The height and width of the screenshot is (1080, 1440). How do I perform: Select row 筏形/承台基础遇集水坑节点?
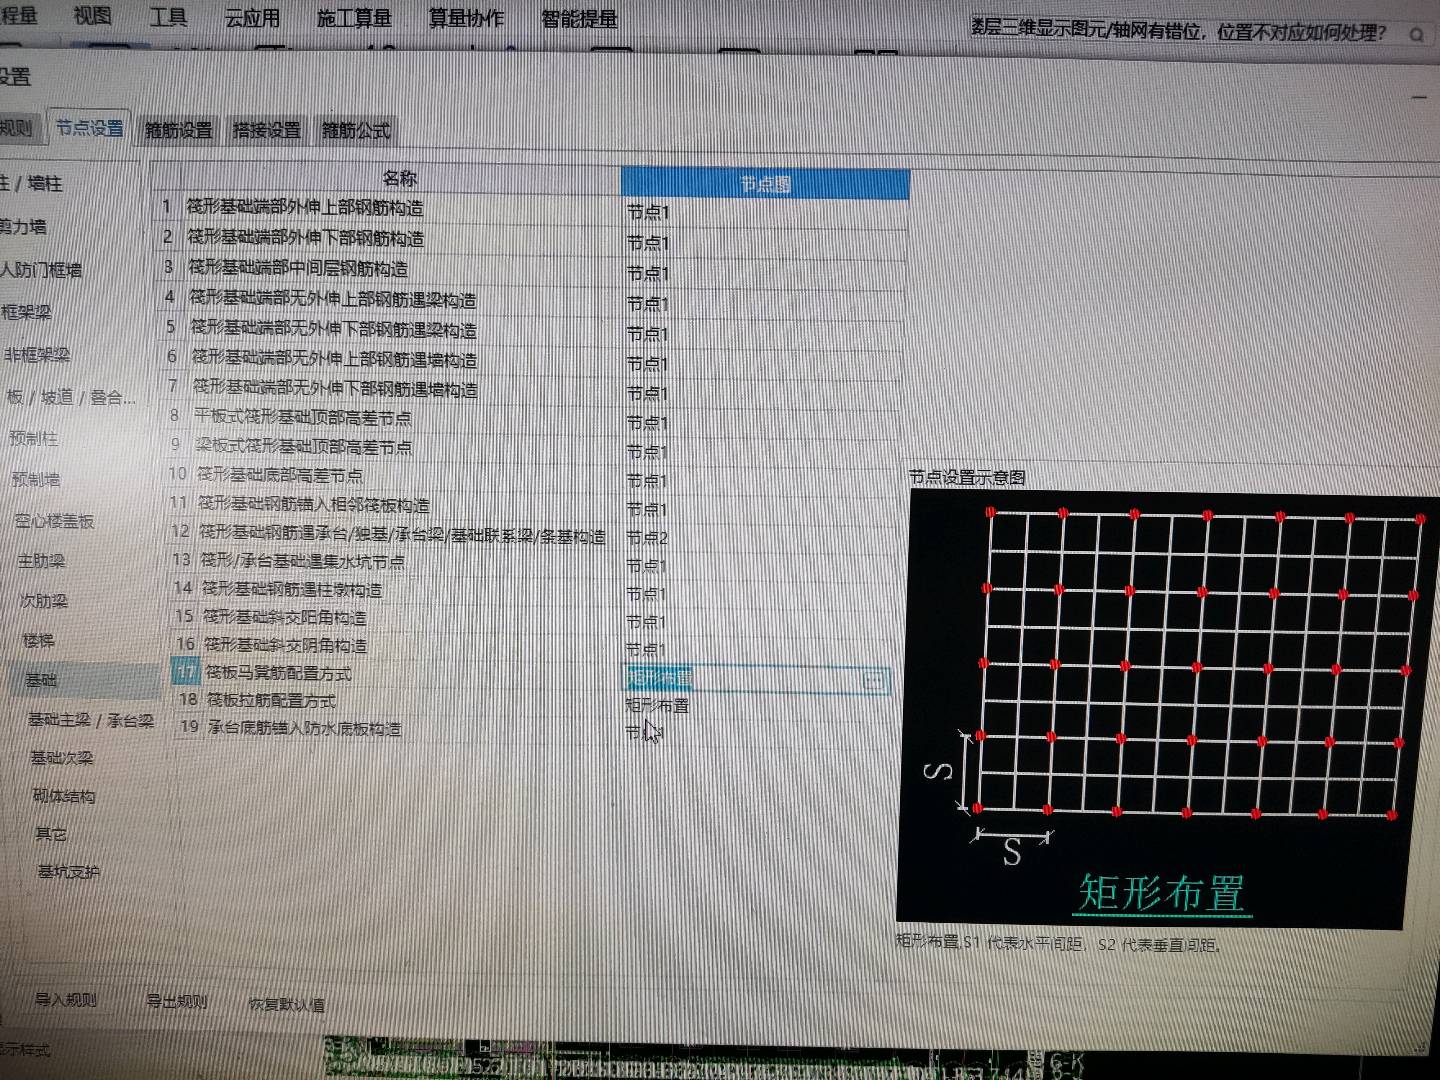coord(303,561)
